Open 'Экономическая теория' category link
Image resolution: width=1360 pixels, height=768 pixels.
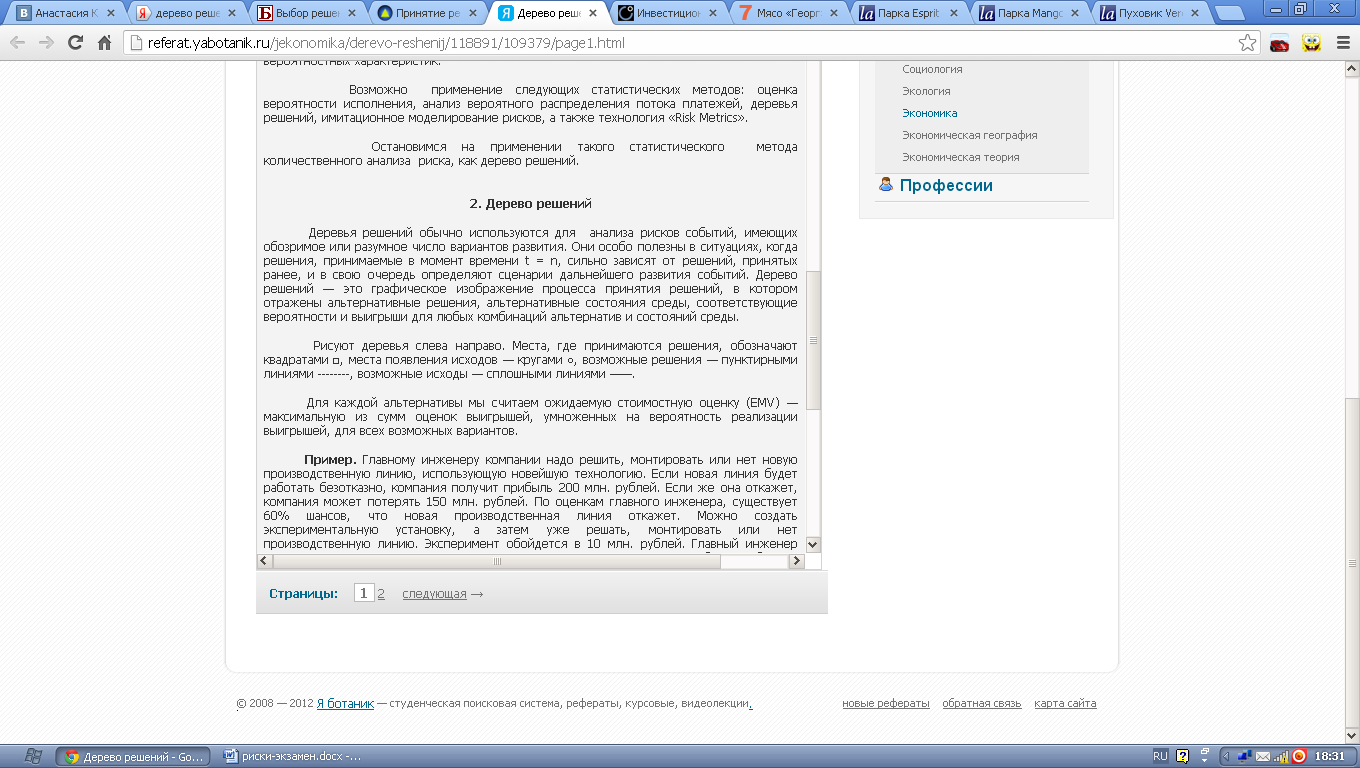960,157
